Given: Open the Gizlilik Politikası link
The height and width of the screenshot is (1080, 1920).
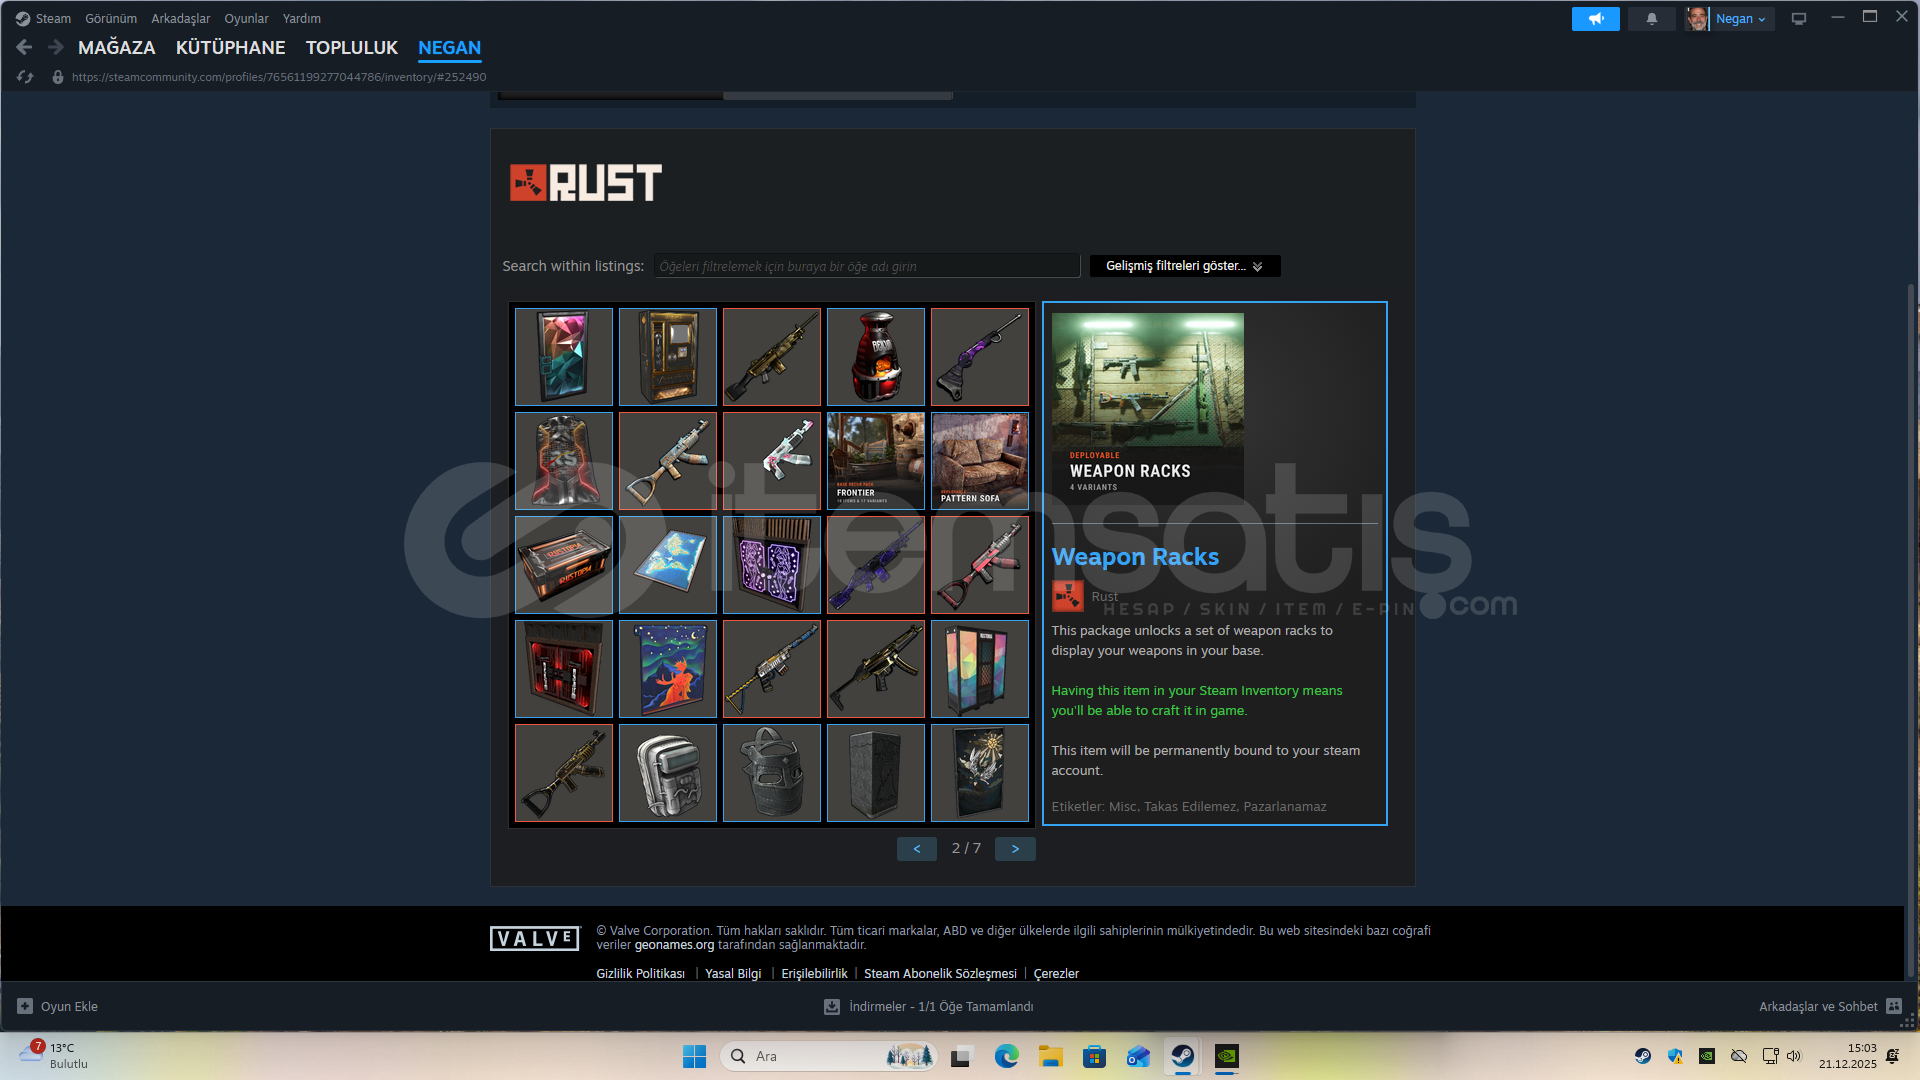Looking at the screenshot, I should (x=640, y=973).
